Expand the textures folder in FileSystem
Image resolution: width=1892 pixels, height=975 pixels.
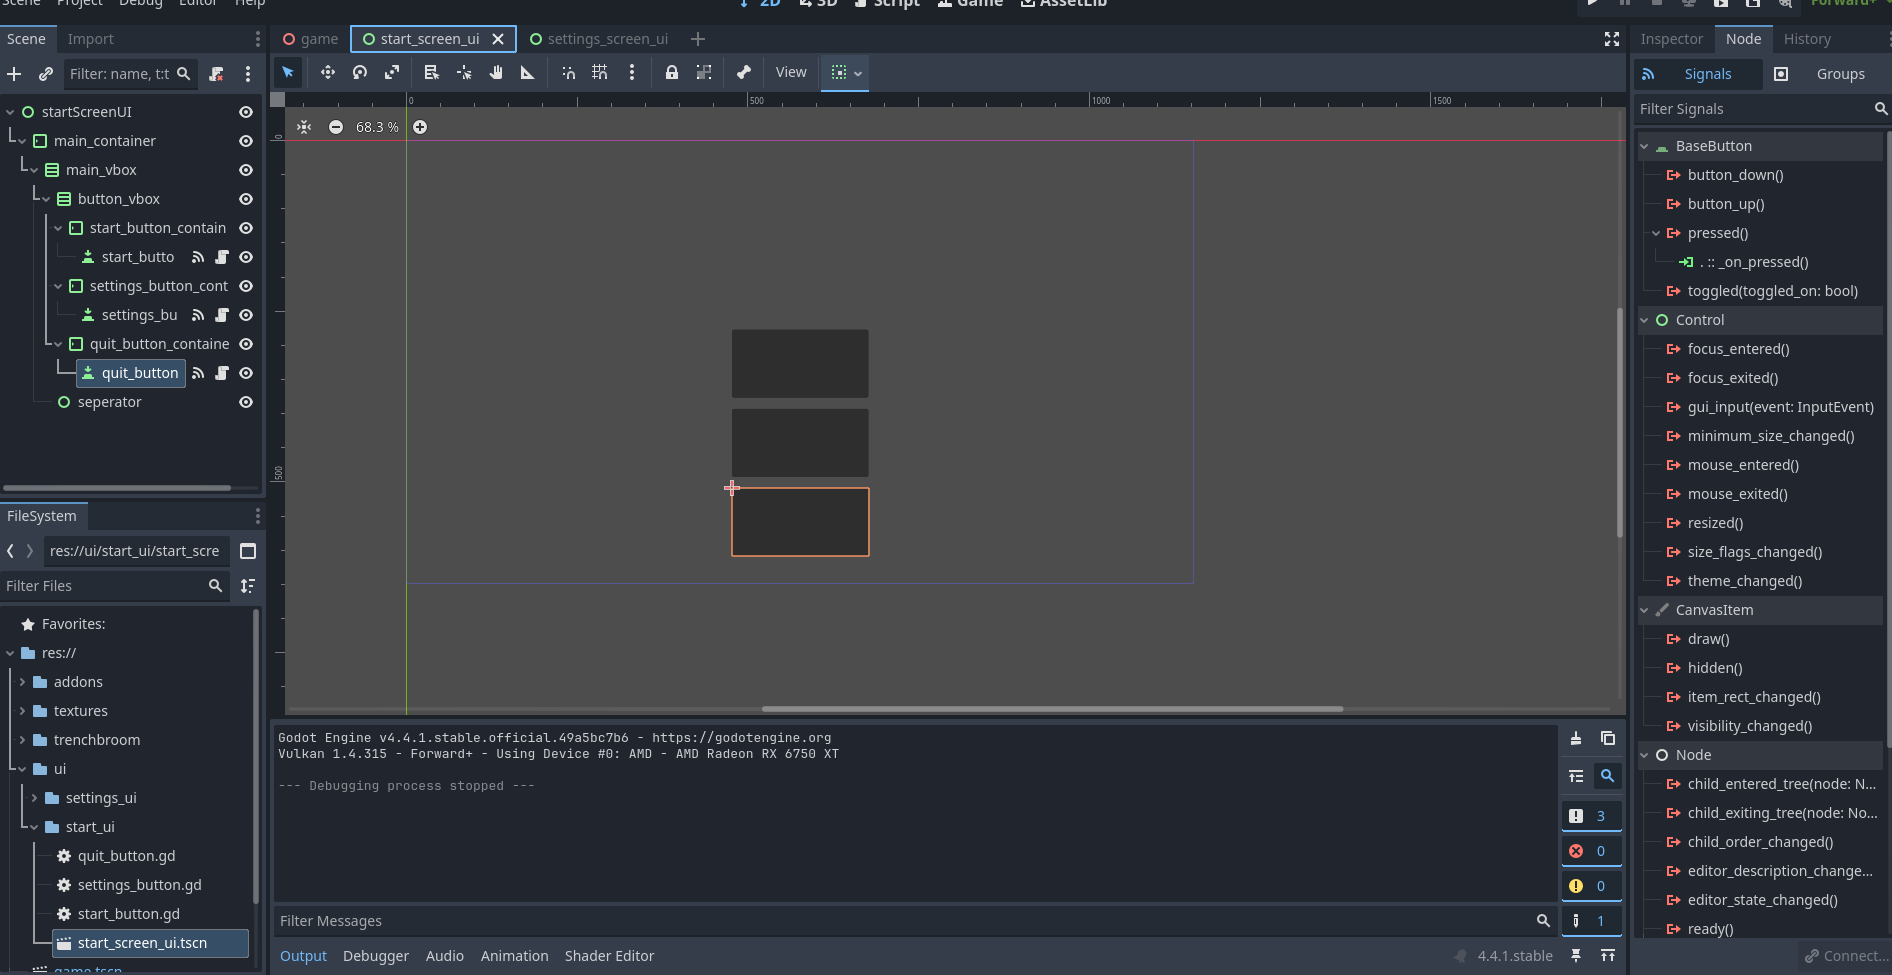pos(22,711)
